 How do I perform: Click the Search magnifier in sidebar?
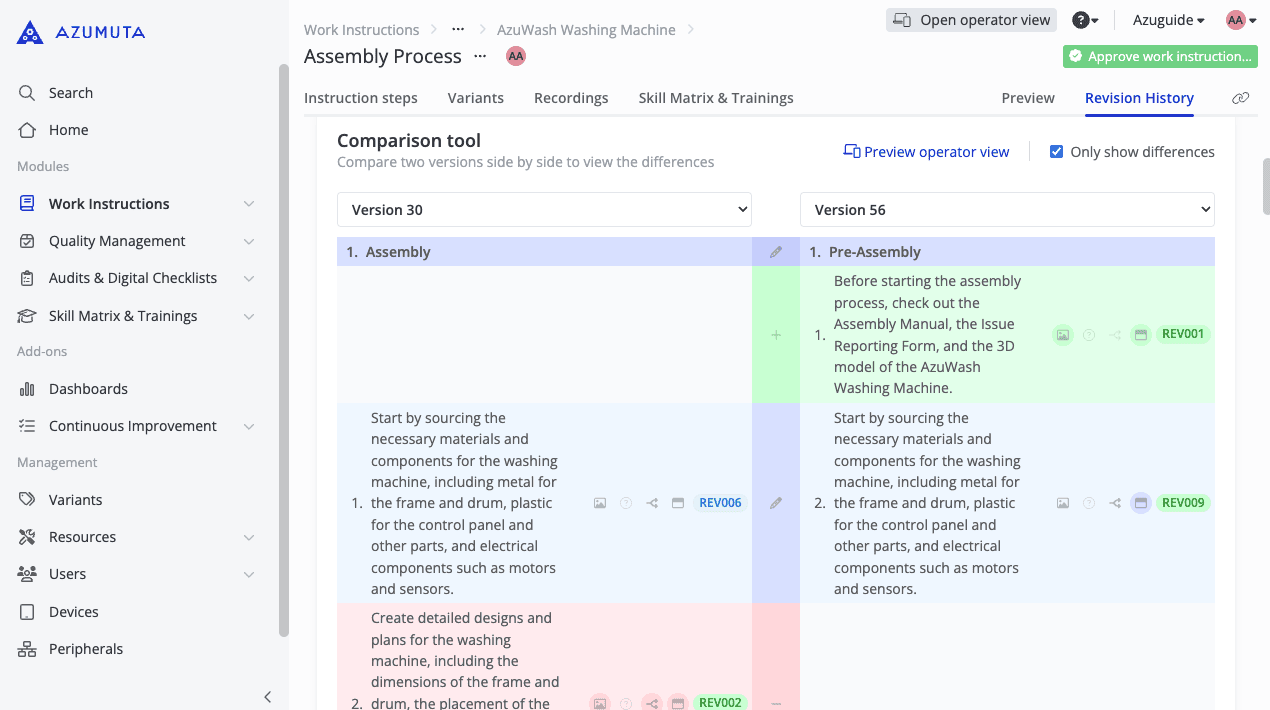[x=27, y=93]
